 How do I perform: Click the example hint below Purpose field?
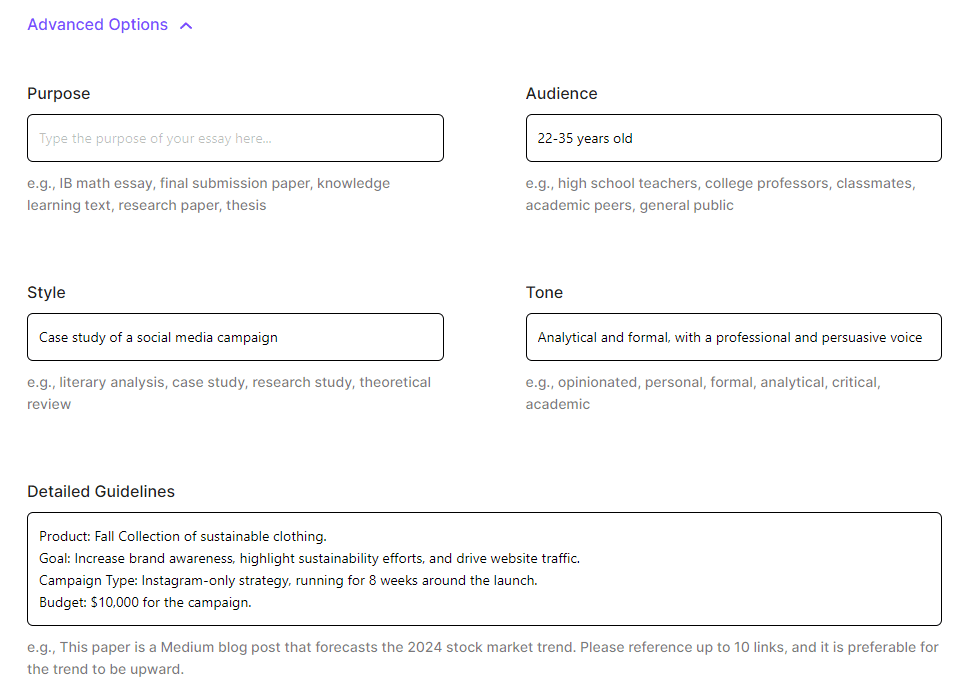208,194
